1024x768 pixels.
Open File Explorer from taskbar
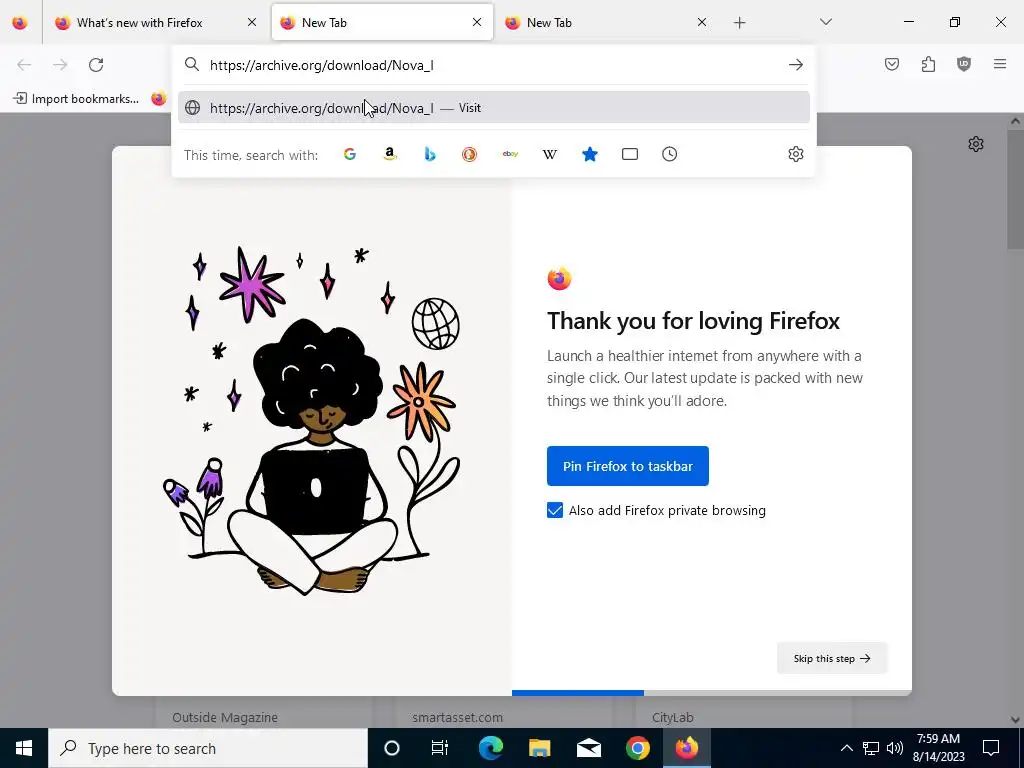[x=539, y=748]
